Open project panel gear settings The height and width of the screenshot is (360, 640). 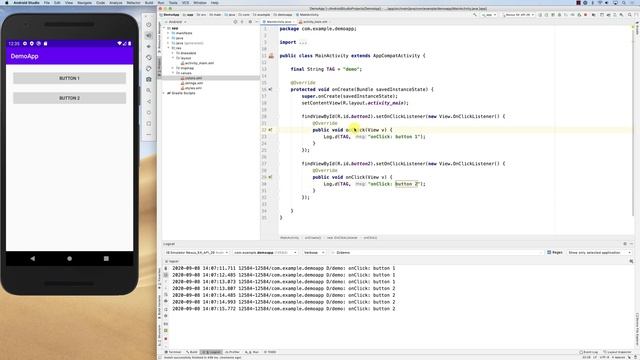250,22
